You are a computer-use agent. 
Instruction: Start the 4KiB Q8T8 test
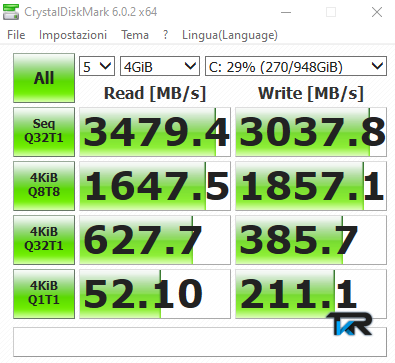44,186
